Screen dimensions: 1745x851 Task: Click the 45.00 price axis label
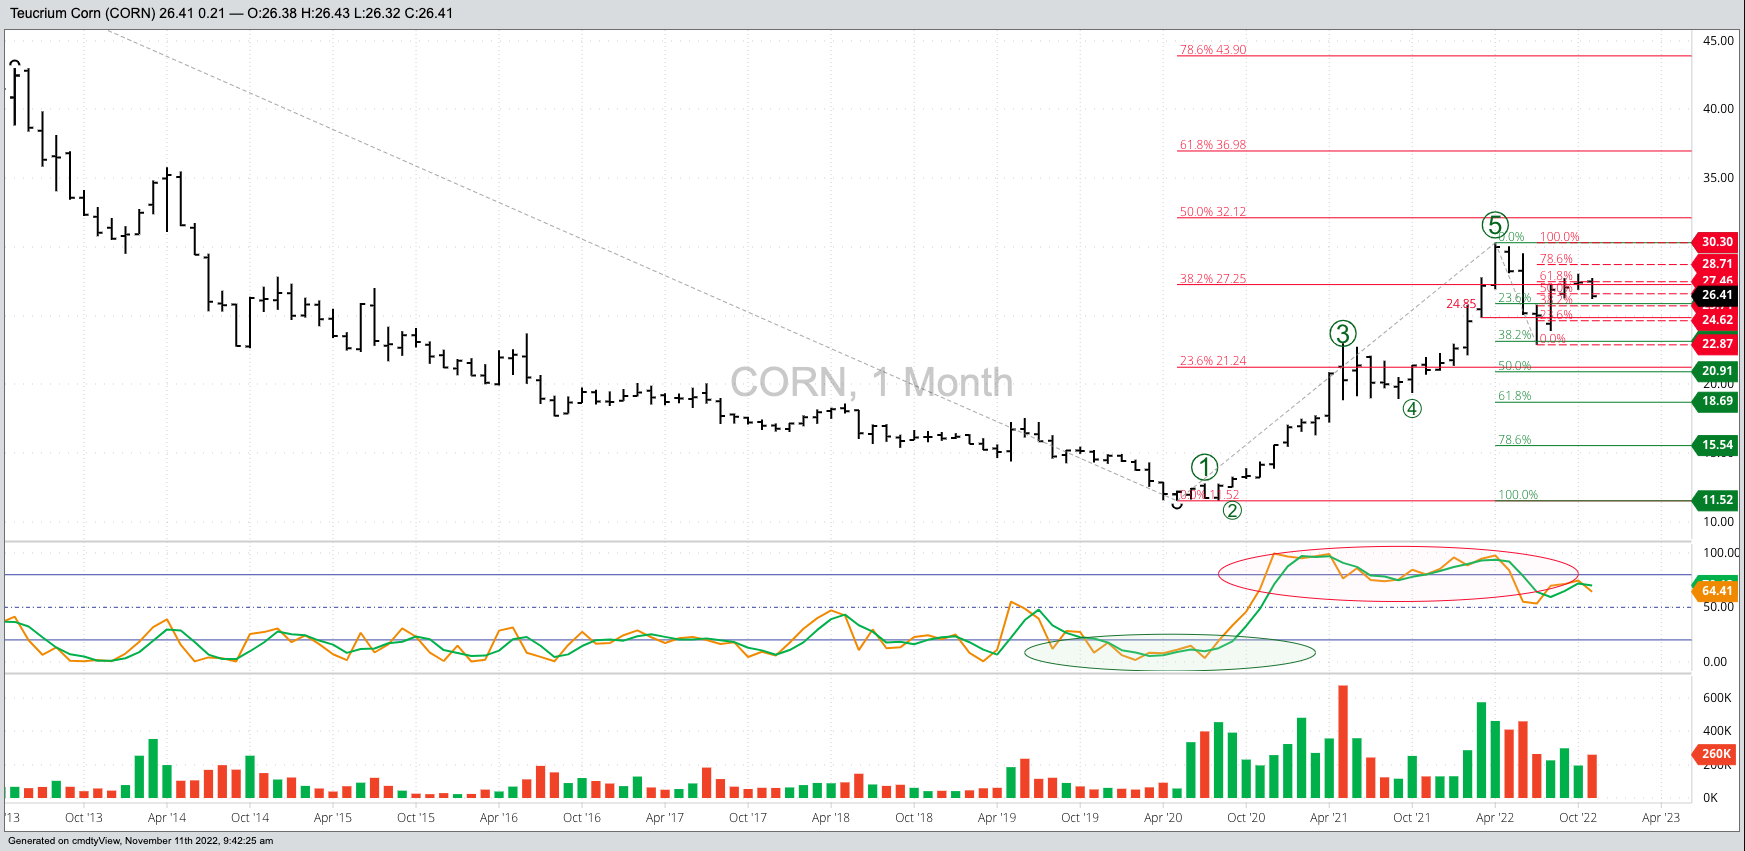[1718, 41]
